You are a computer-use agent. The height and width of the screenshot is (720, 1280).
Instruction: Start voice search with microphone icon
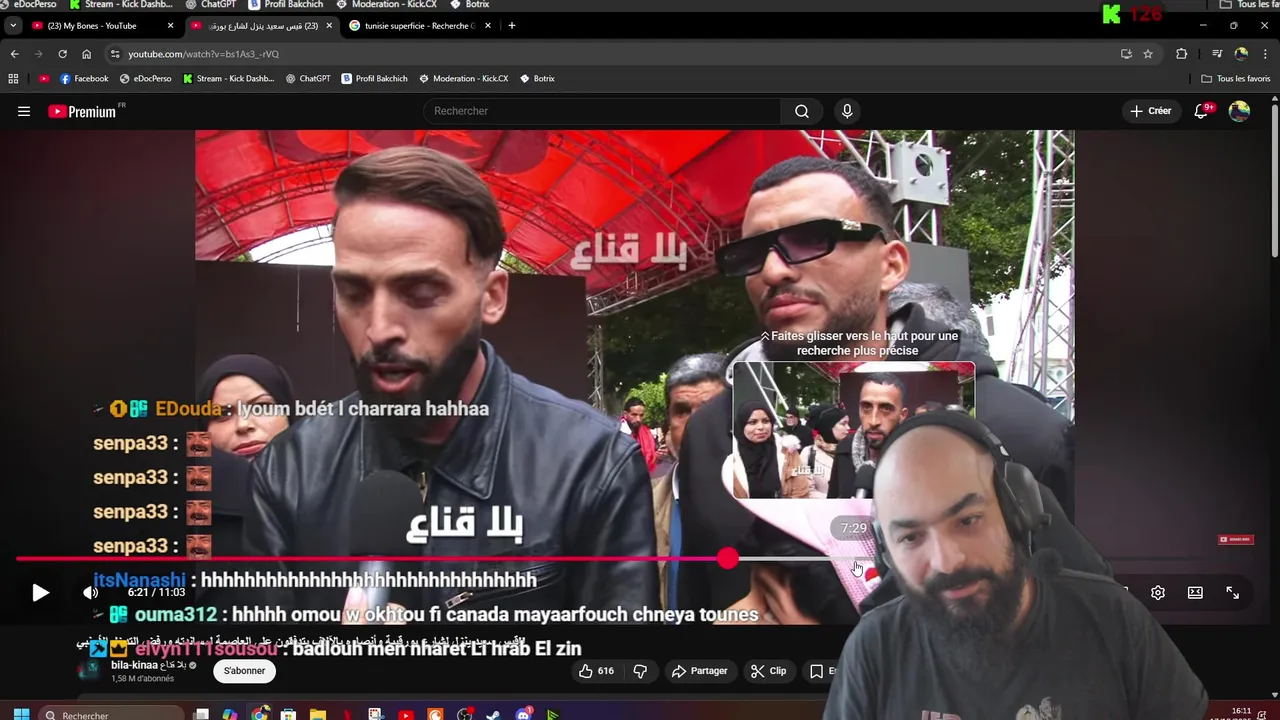pos(847,111)
